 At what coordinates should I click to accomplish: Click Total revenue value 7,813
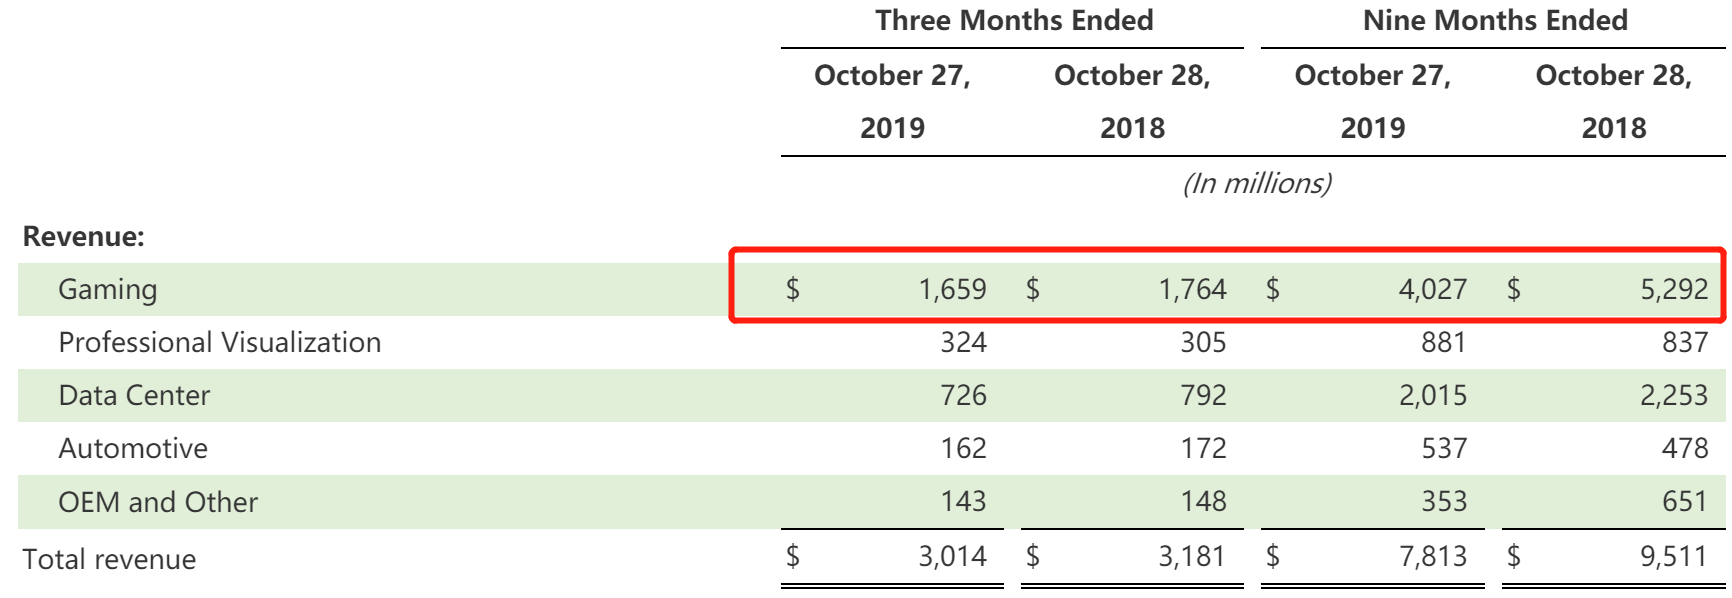pos(1432,556)
